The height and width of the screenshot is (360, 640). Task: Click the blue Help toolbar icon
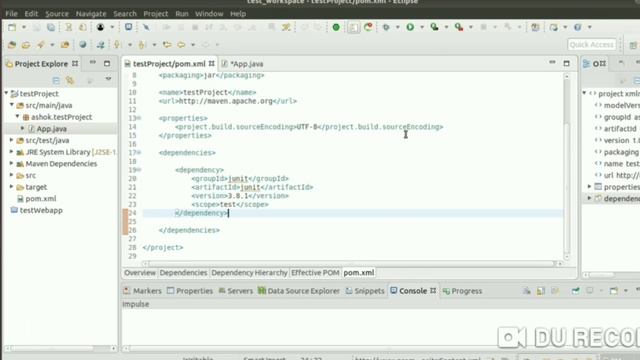pos(578,27)
